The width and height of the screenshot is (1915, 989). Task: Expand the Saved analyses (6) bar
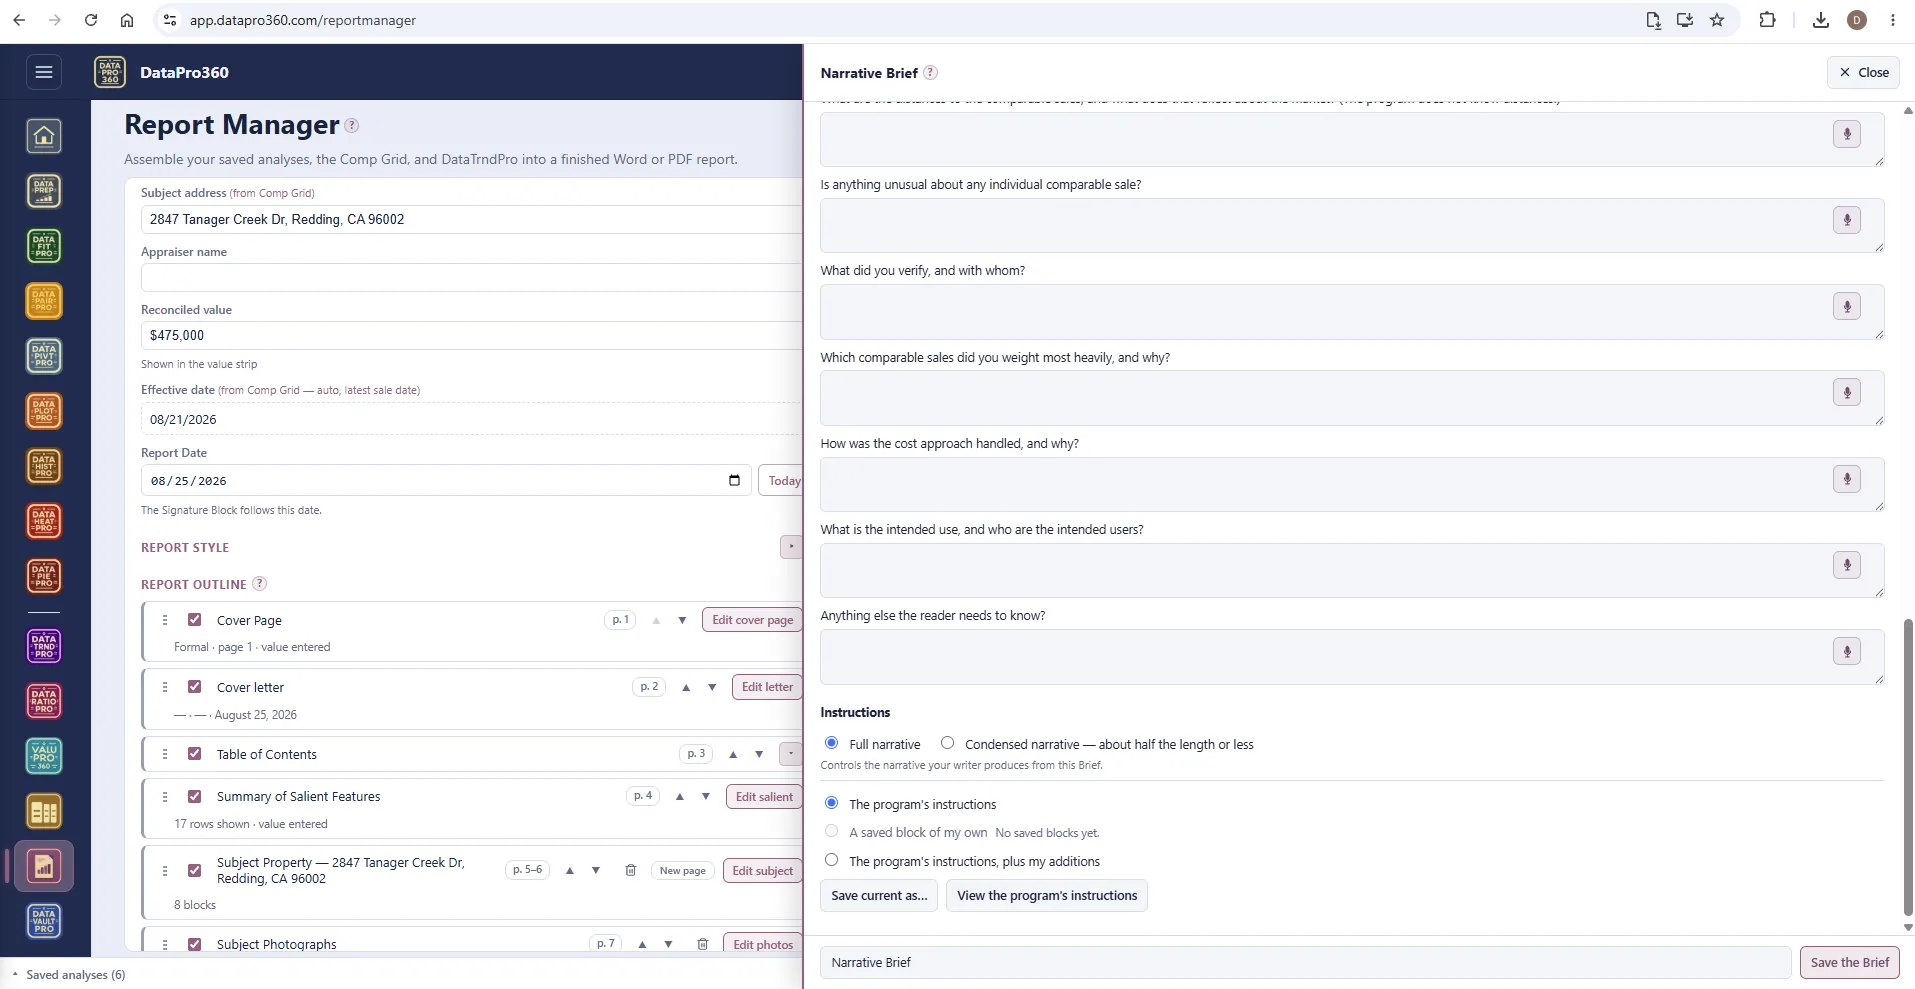[68, 975]
